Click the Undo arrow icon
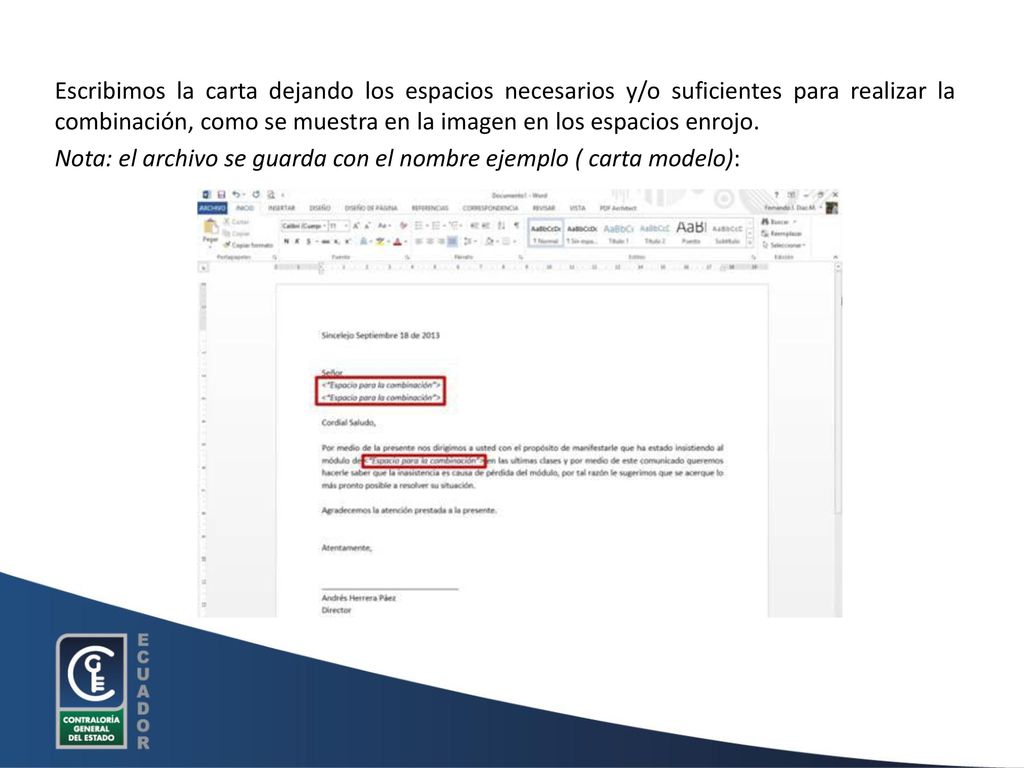Image resolution: width=1024 pixels, height=768 pixels. (x=236, y=195)
